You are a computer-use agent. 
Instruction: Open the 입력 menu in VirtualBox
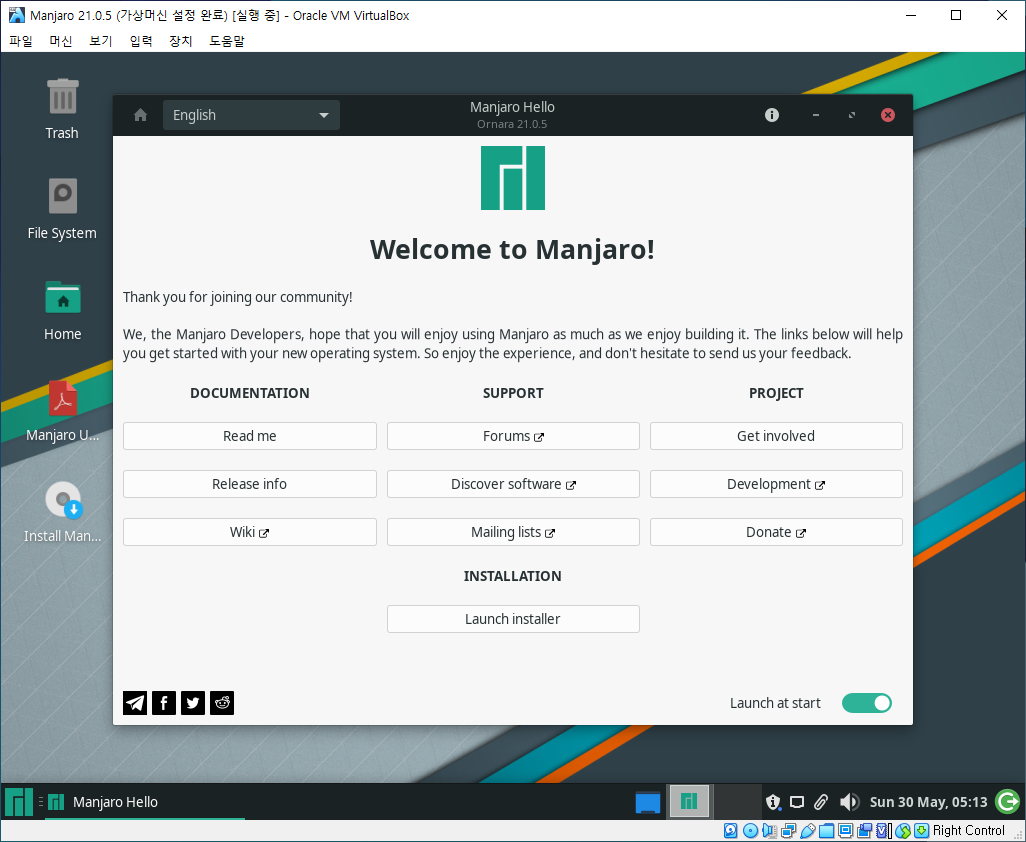pos(141,41)
